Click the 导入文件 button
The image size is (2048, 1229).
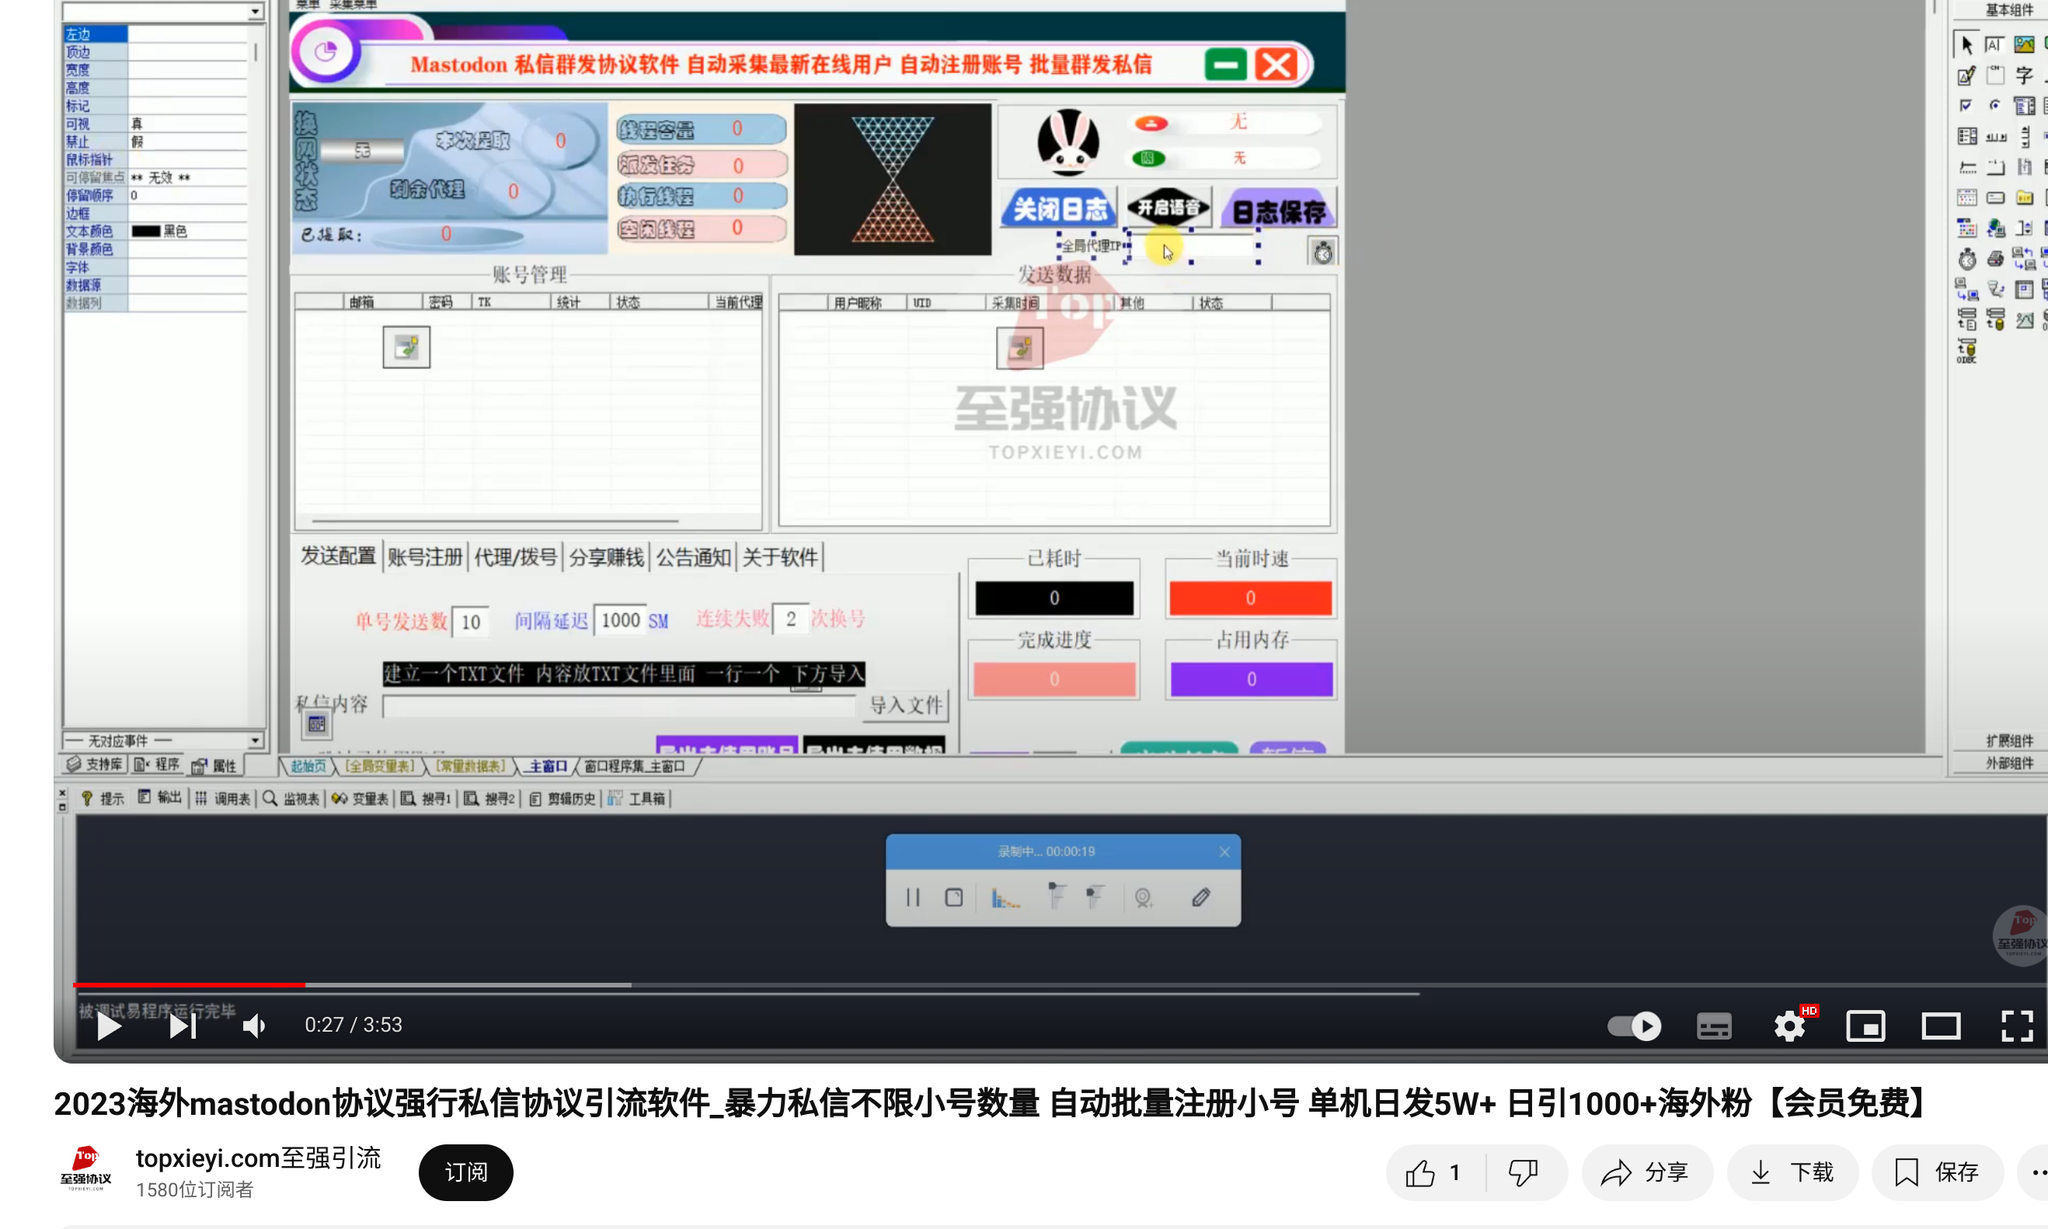coord(905,705)
